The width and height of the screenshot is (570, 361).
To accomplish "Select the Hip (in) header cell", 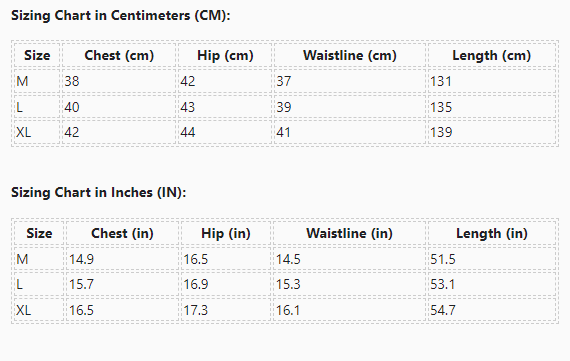I will pos(226,233).
